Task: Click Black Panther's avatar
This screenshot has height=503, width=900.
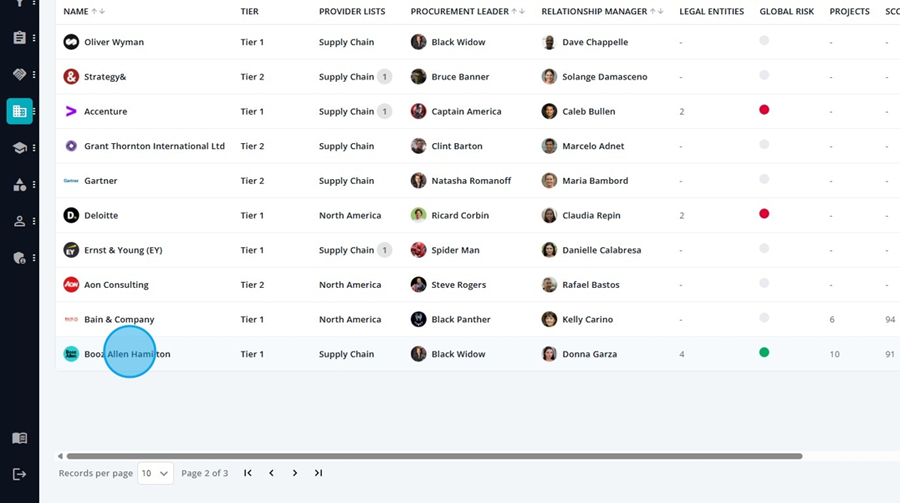Action: click(x=418, y=319)
